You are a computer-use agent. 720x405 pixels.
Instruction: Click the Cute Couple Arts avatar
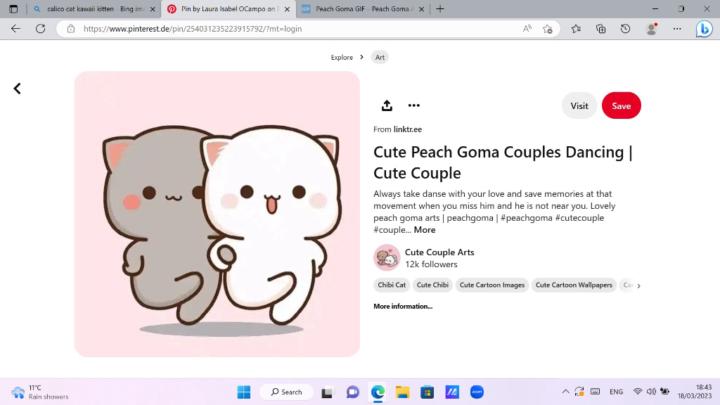[x=387, y=258]
